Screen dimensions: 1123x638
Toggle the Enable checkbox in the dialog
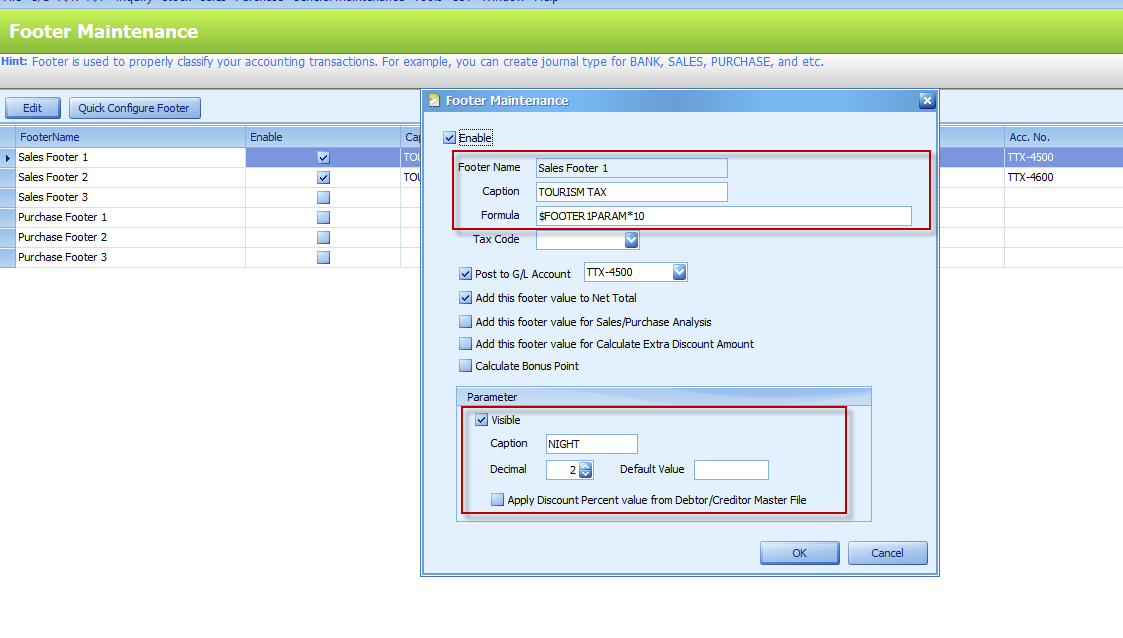450,138
